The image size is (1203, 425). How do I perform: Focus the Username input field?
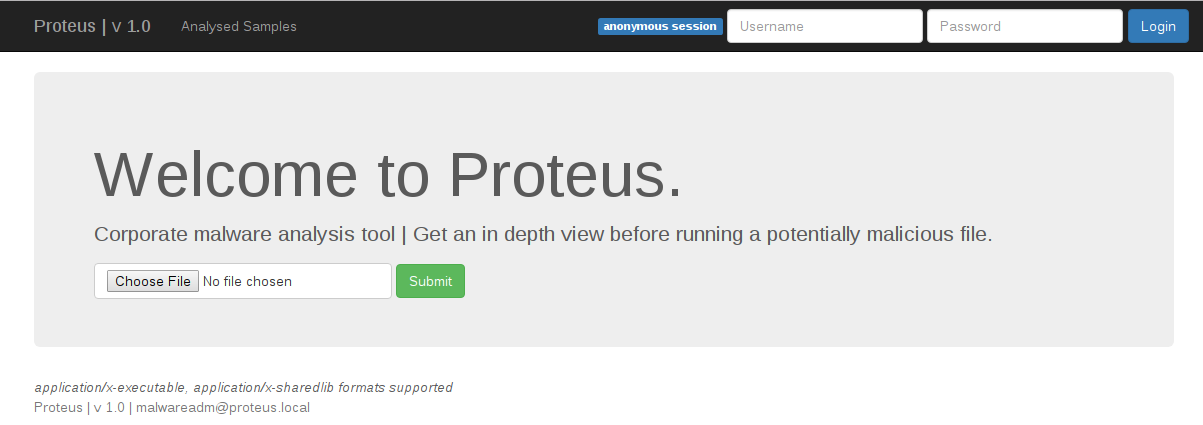[x=824, y=26]
